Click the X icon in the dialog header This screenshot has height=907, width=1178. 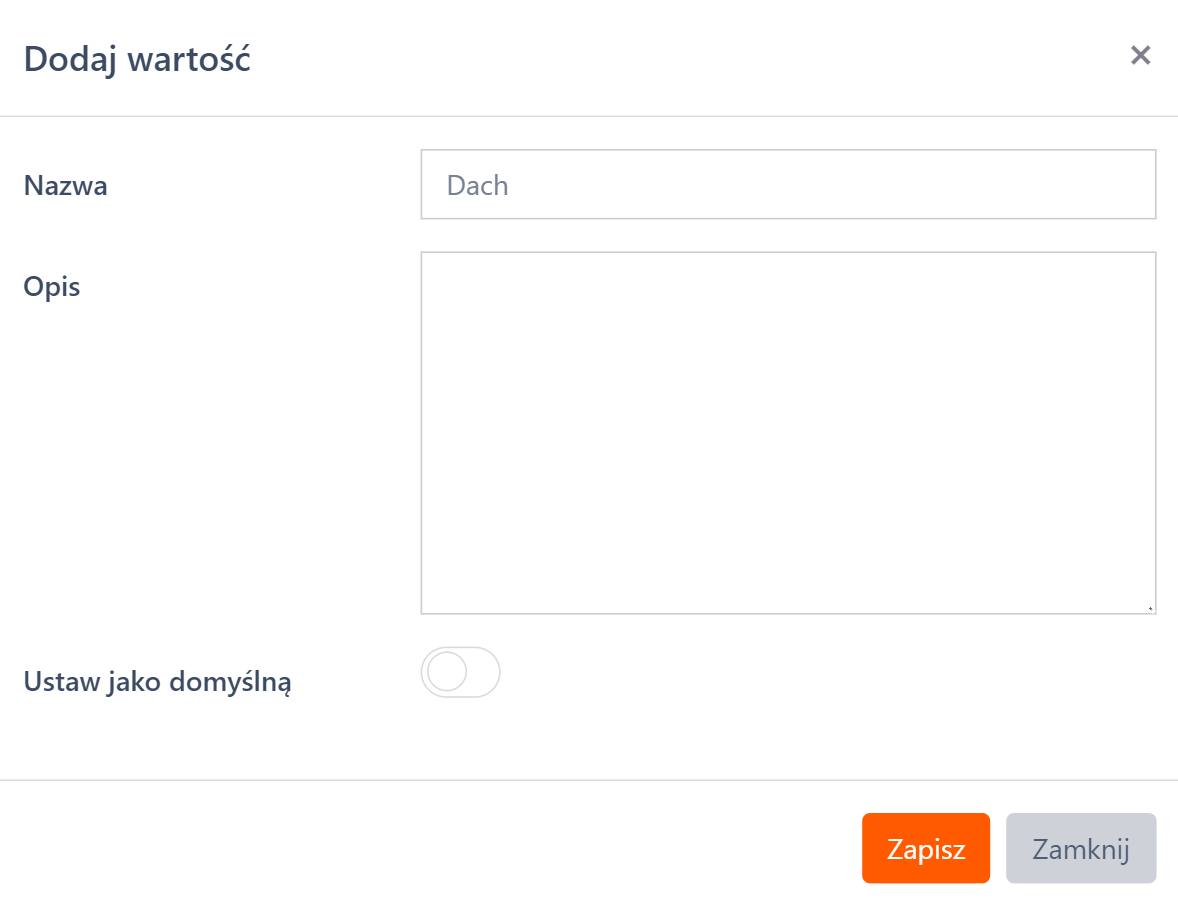point(1140,56)
